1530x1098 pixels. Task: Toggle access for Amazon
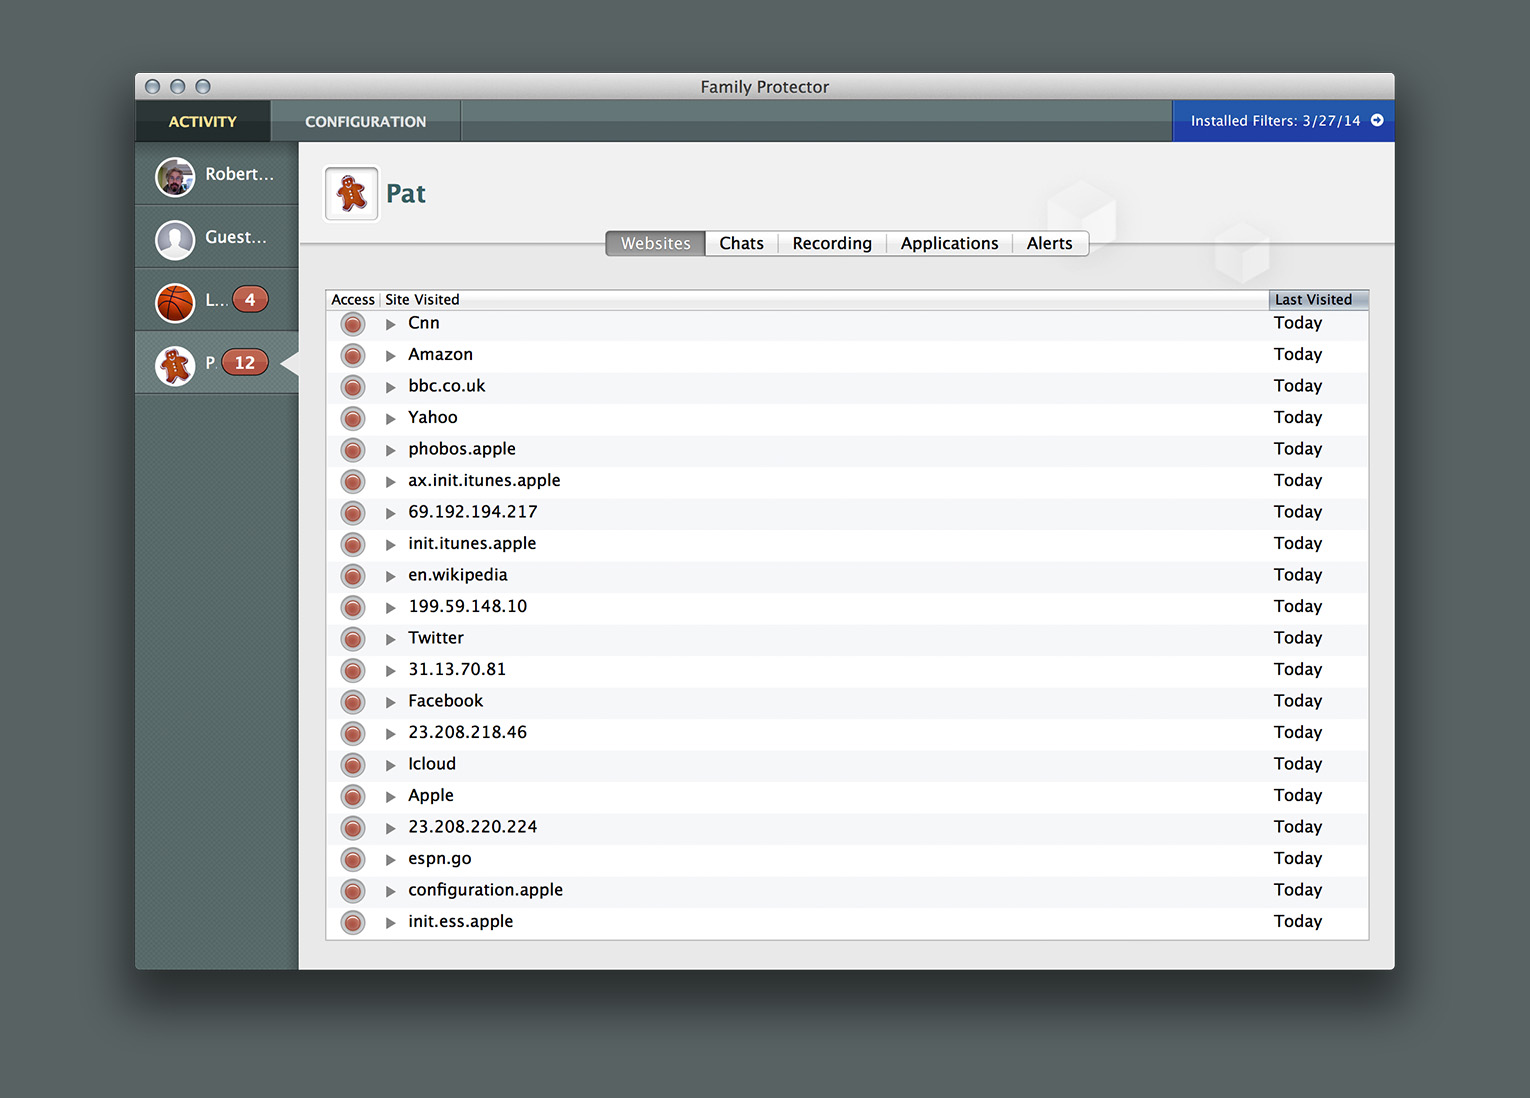(353, 355)
